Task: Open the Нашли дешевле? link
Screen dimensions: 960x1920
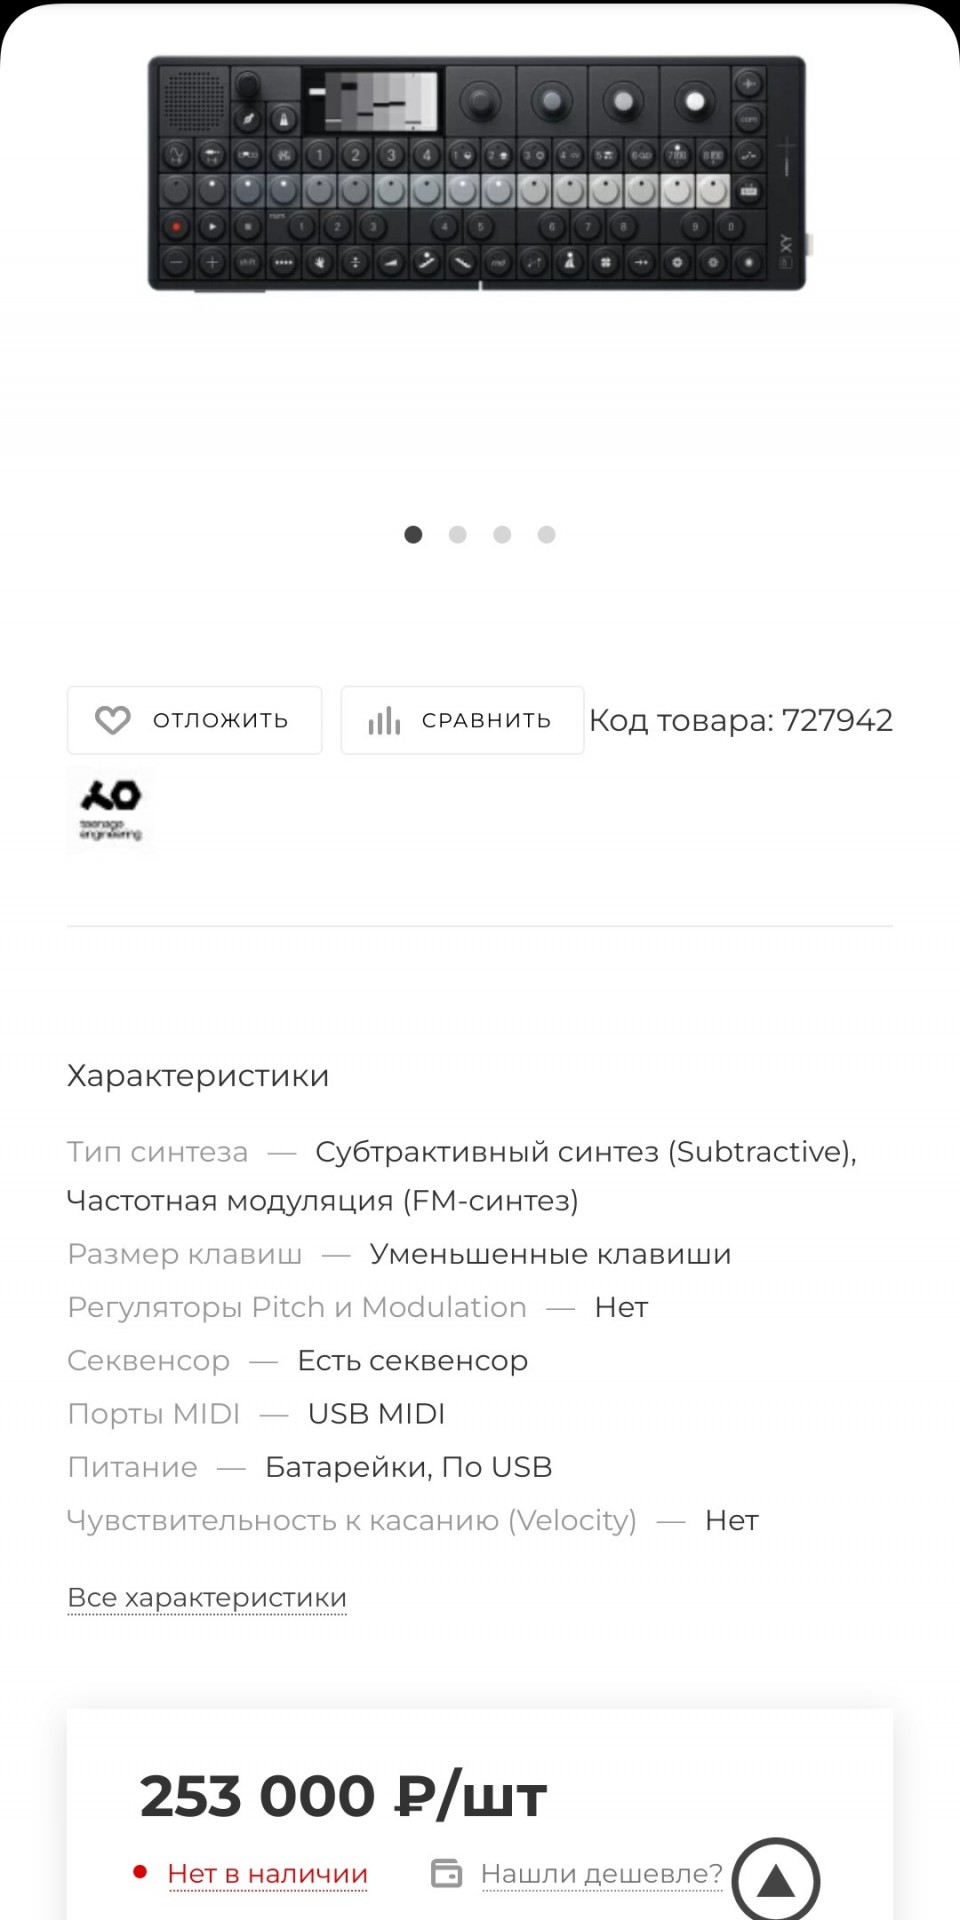Action: (x=602, y=1873)
